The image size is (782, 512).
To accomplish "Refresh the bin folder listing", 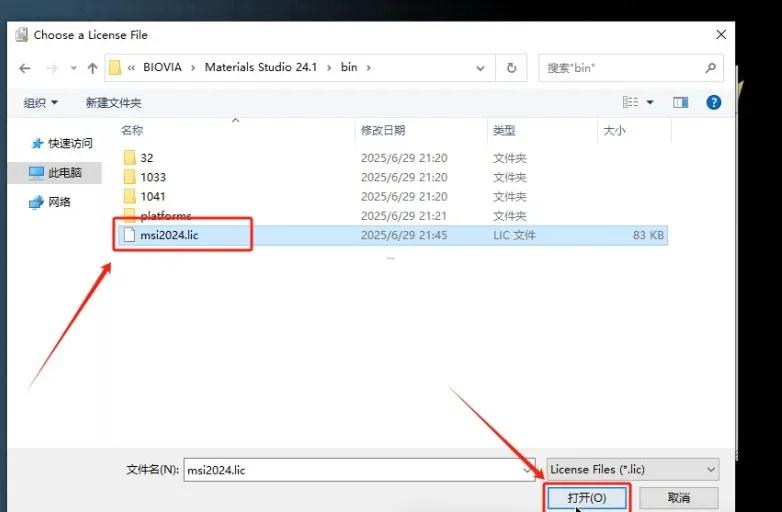I will pos(511,68).
